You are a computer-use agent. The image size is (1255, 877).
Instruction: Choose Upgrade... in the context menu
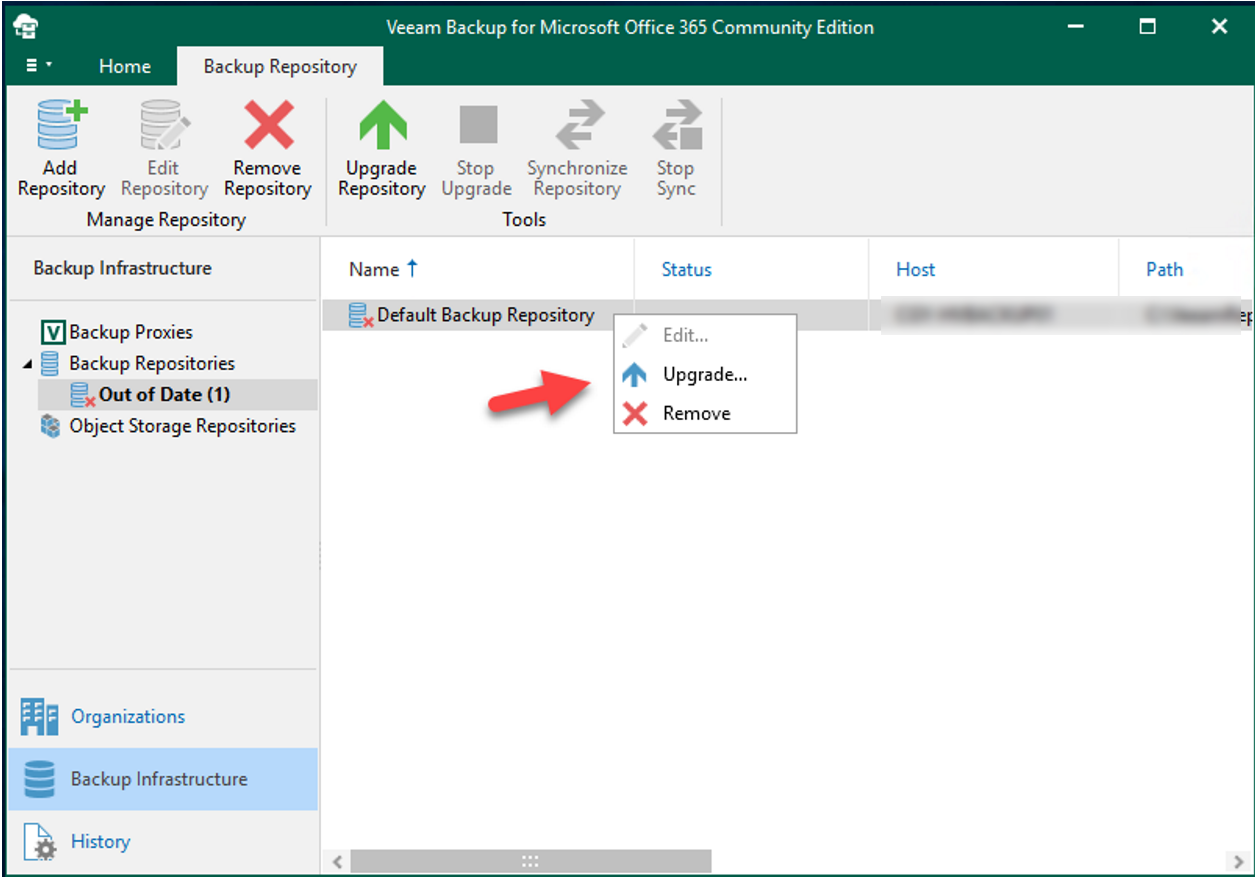[705, 375]
